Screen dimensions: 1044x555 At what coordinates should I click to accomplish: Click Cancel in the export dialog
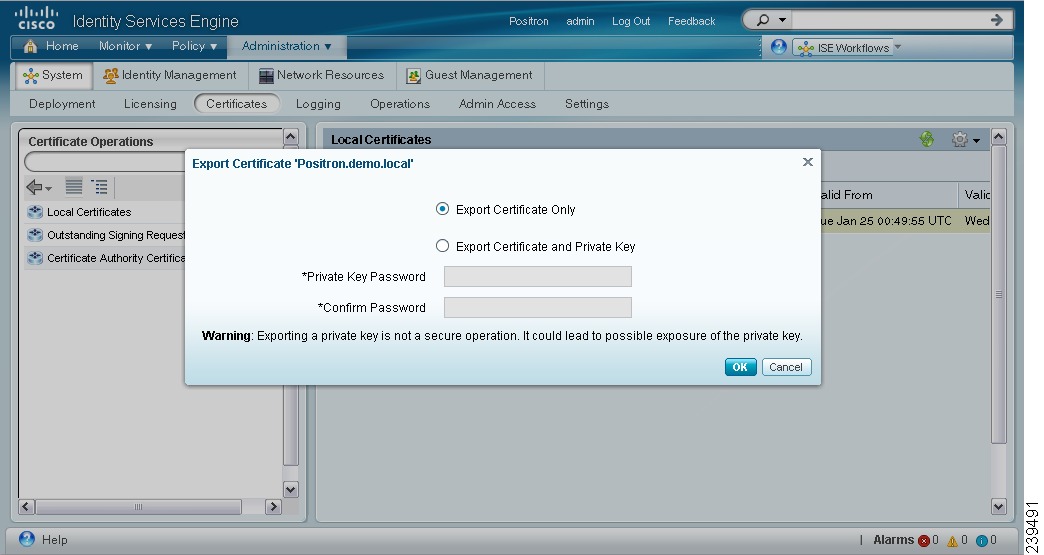(x=786, y=367)
